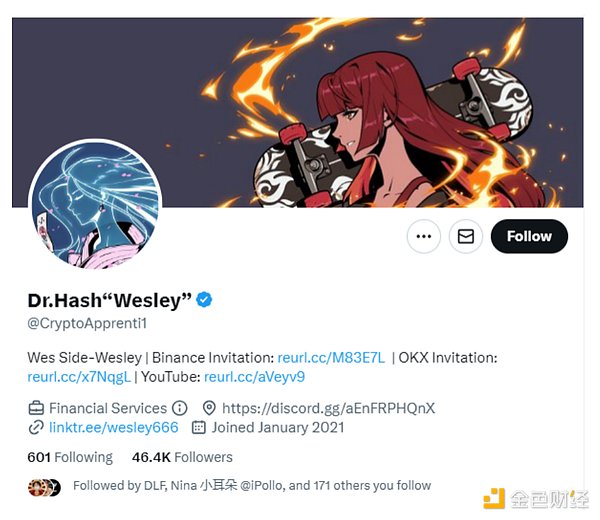Screen dimensions: 600x520
Task: Open the followed-by mutual followers text
Action: [252, 486]
